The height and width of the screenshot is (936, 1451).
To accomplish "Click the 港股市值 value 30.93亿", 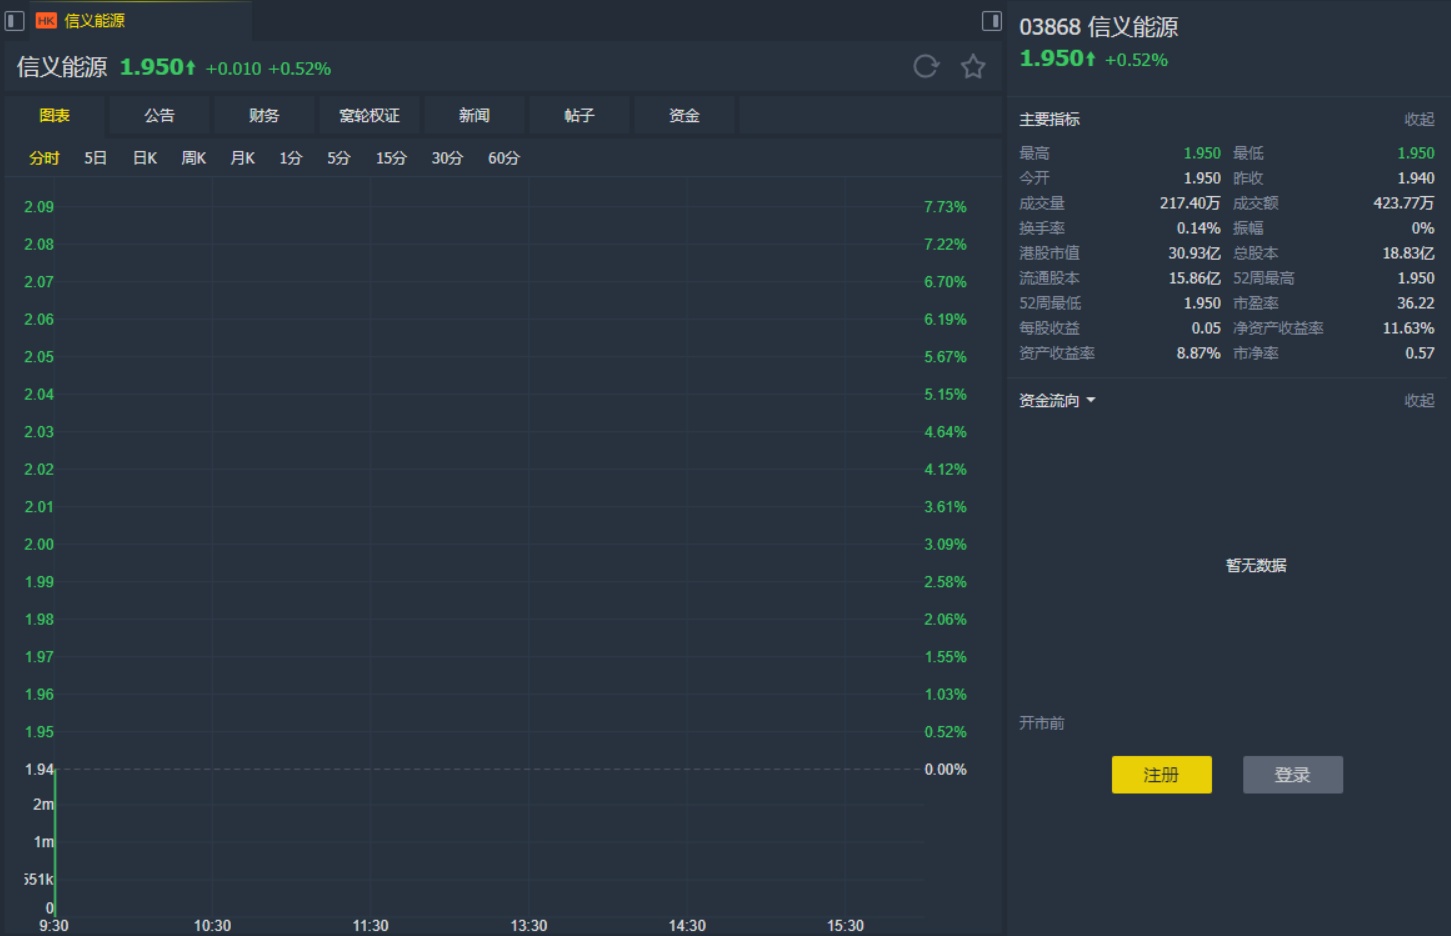I will (1194, 253).
